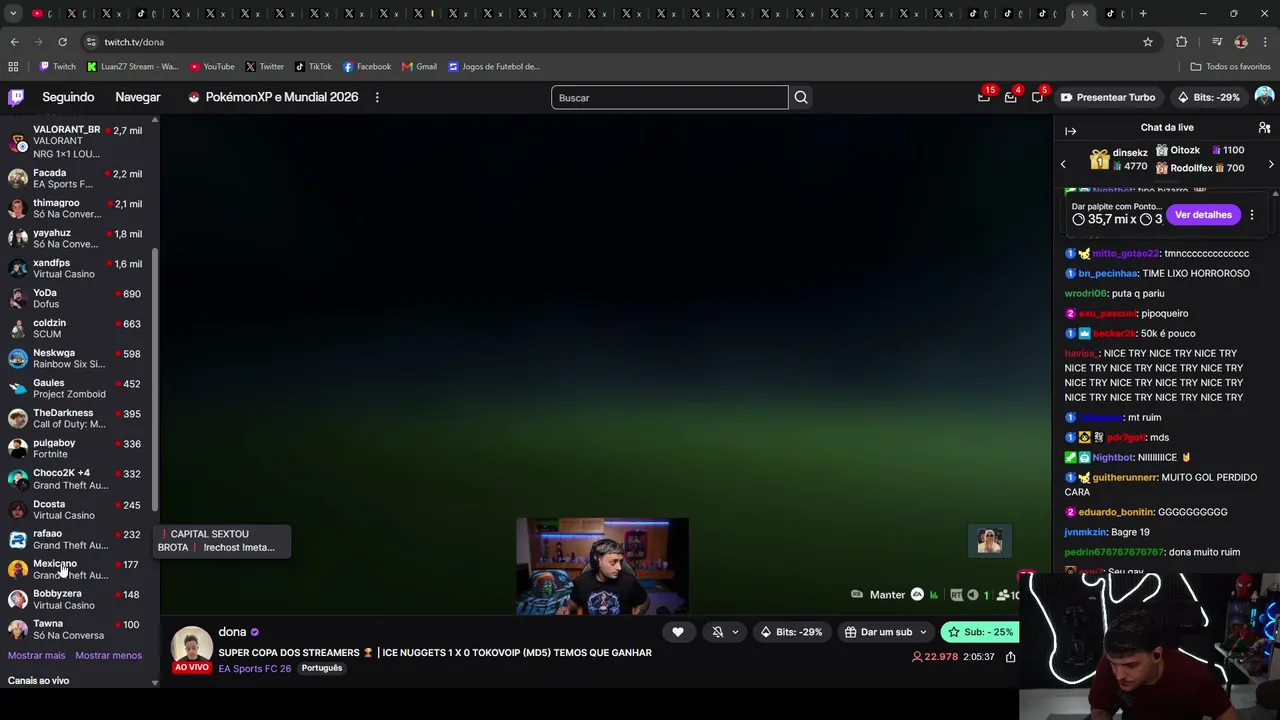Open the tab search dropdown arrow
Viewport: 1280px width, 720px height.
(14, 14)
